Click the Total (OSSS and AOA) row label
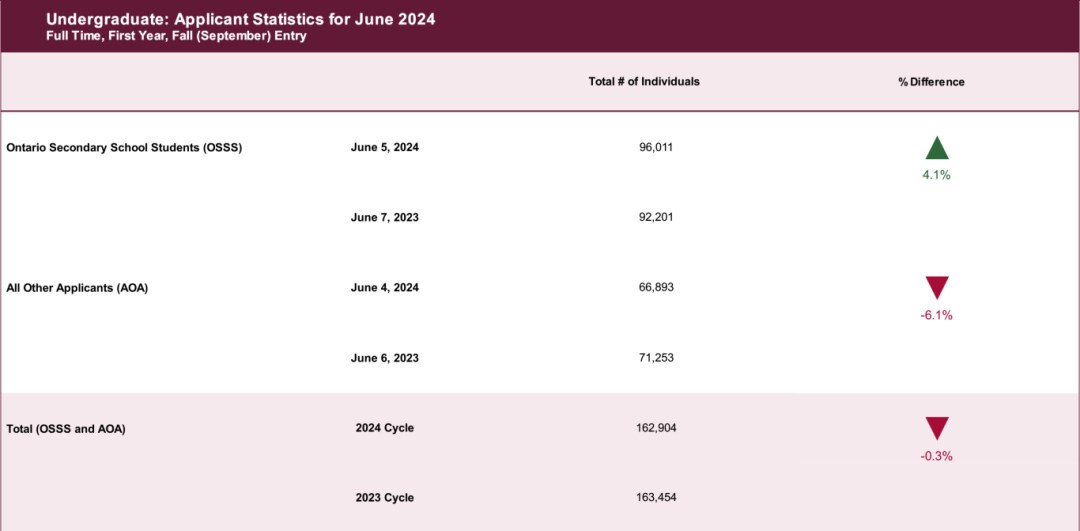 65,429
